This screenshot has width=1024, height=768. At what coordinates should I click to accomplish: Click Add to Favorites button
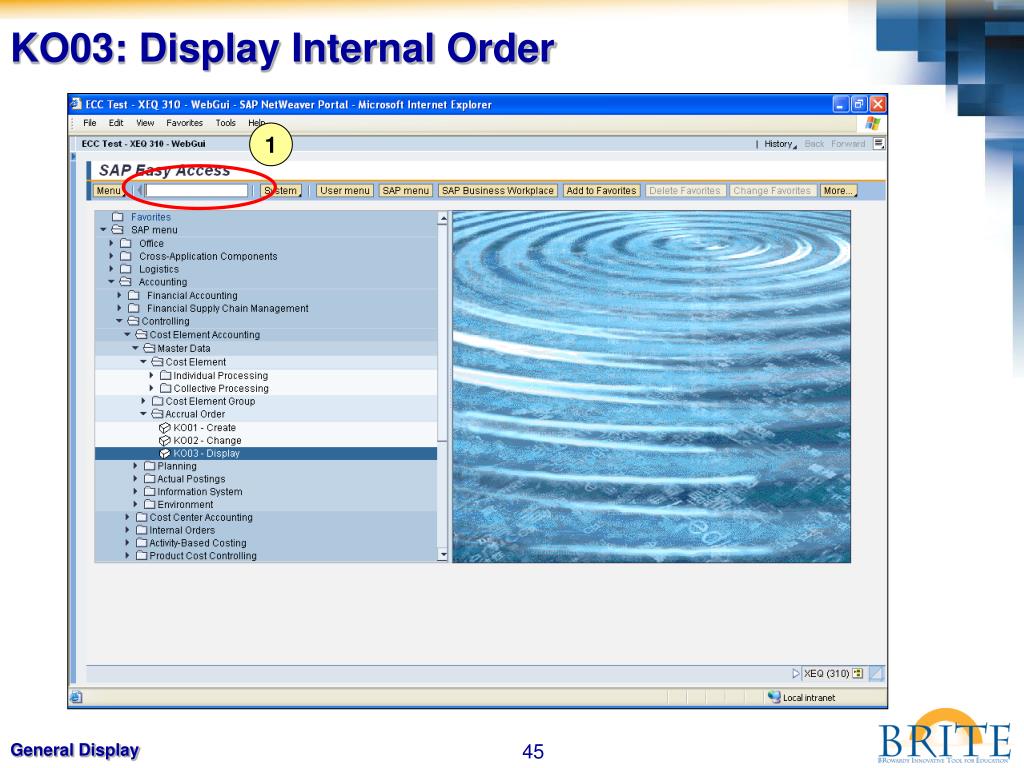point(601,191)
